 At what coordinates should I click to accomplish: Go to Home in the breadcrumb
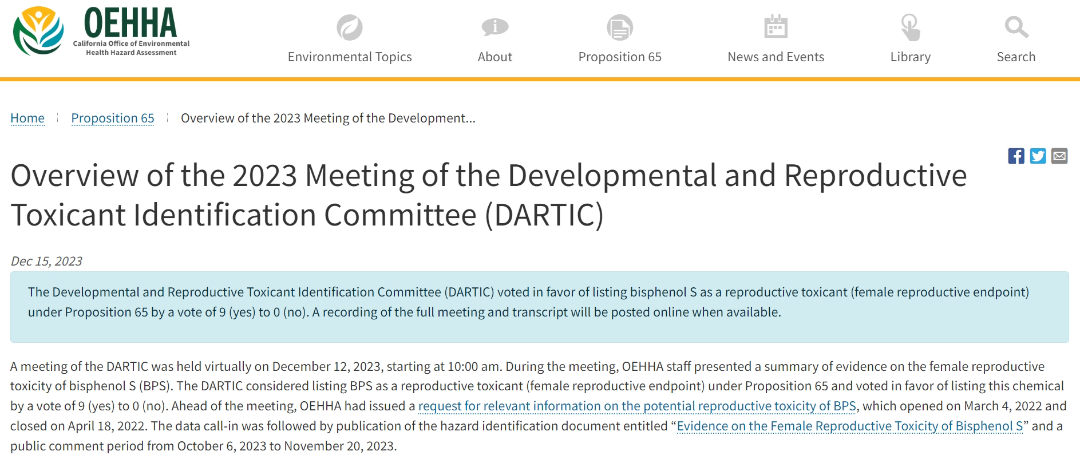[x=27, y=118]
